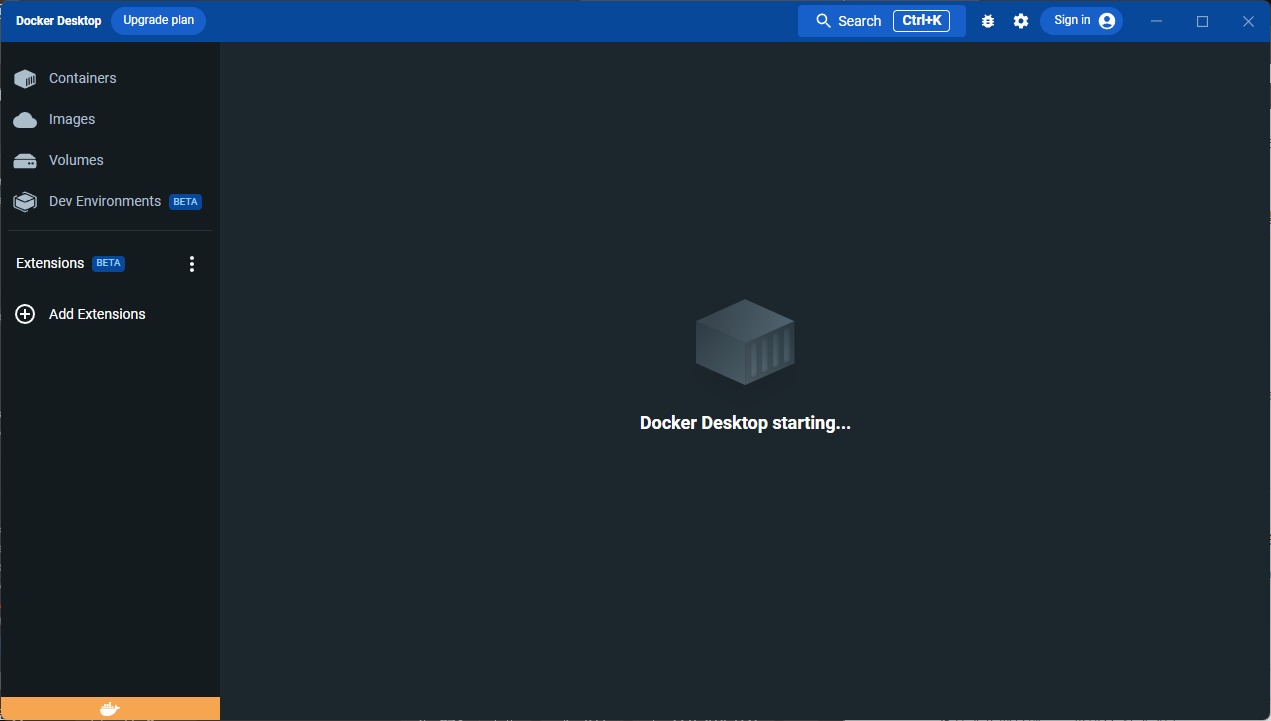Click the Docker Desktop title text
The image size is (1271, 721).
[x=58, y=21]
